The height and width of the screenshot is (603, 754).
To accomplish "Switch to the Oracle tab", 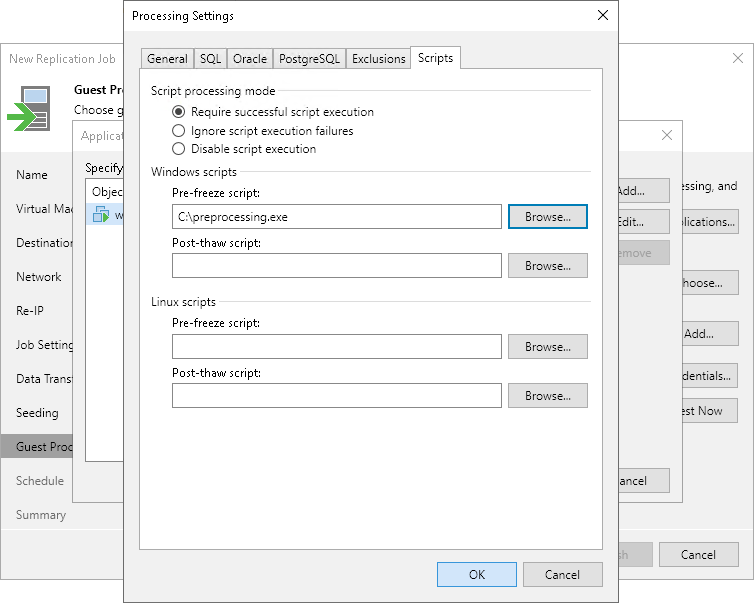I will pos(250,59).
